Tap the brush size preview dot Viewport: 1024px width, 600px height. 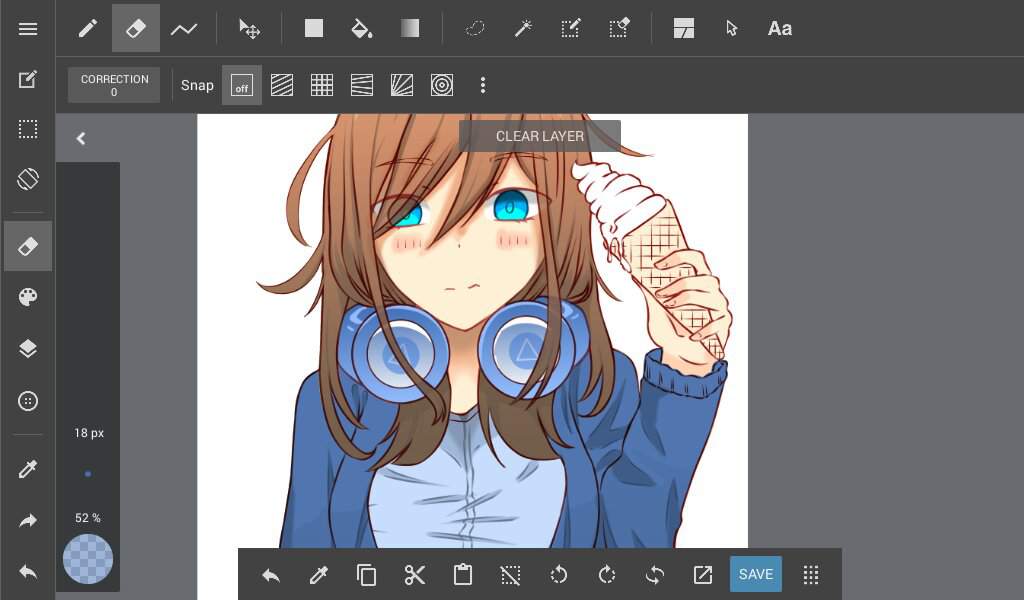click(x=88, y=474)
